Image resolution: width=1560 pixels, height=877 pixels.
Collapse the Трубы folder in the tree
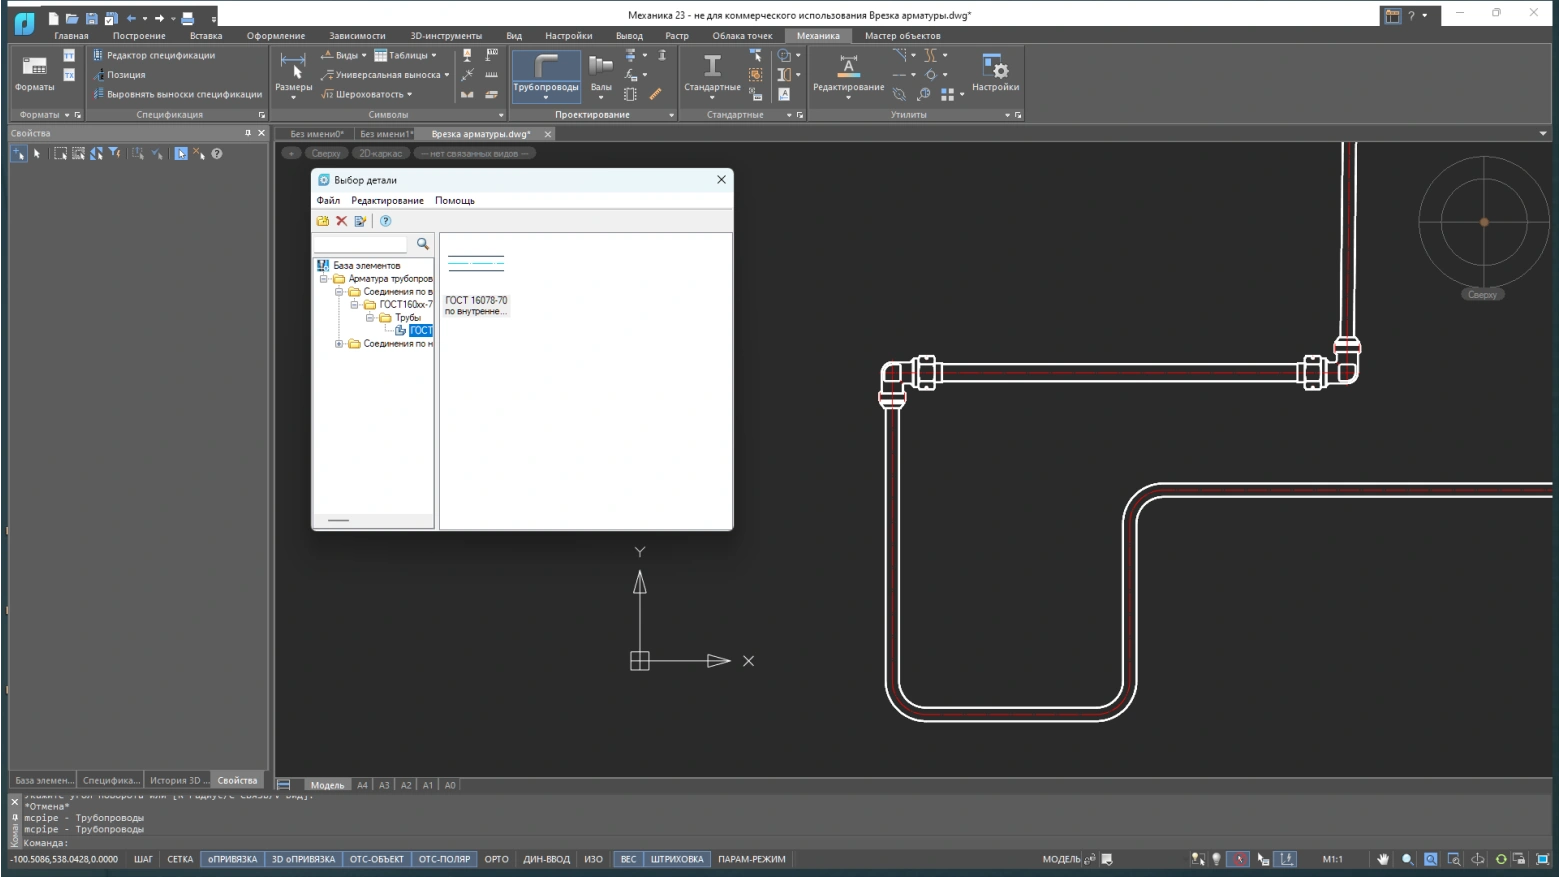[x=370, y=318]
